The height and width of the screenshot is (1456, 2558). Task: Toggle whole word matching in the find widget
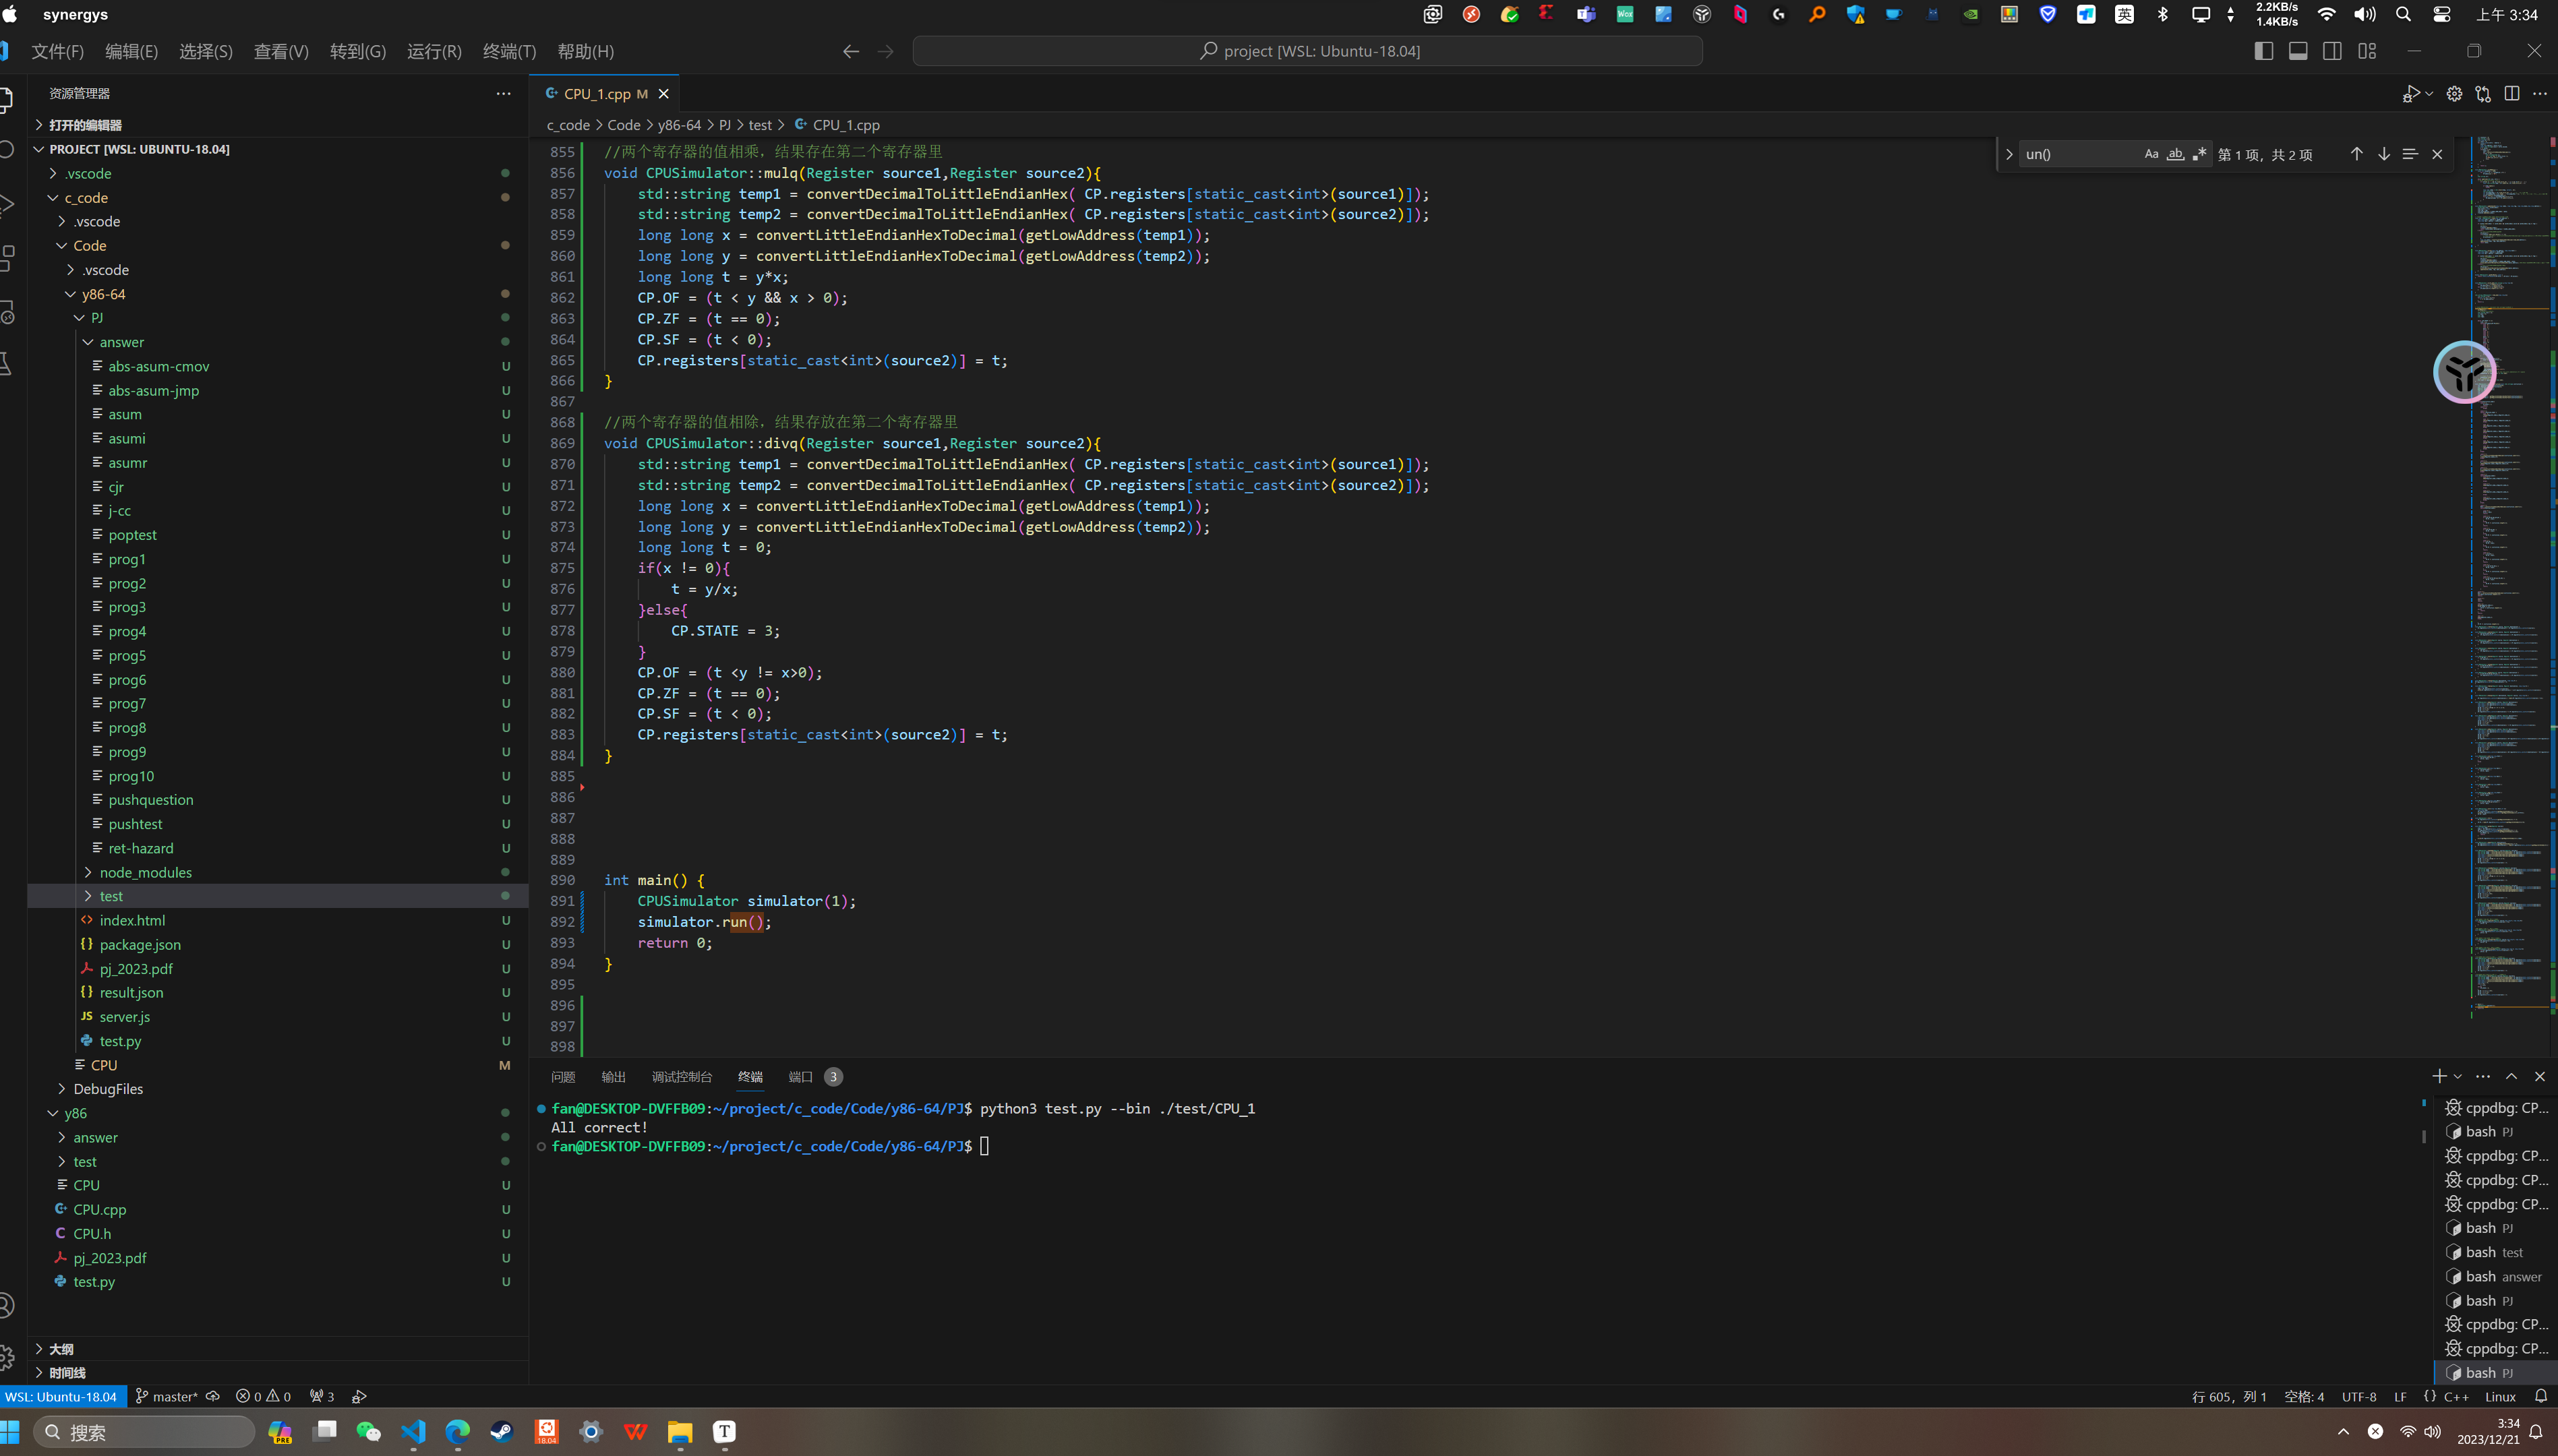coord(2175,153)
